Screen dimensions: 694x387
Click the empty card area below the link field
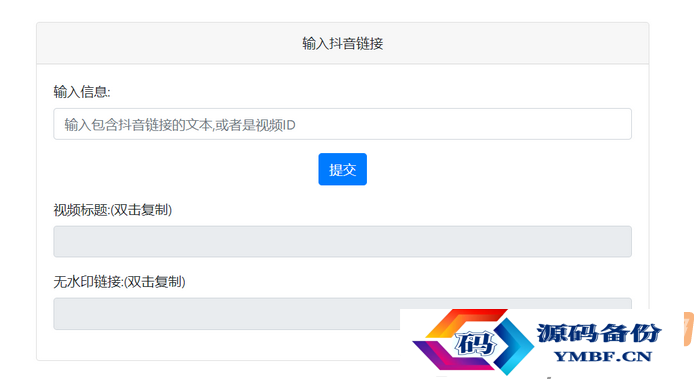pos(221,344)
